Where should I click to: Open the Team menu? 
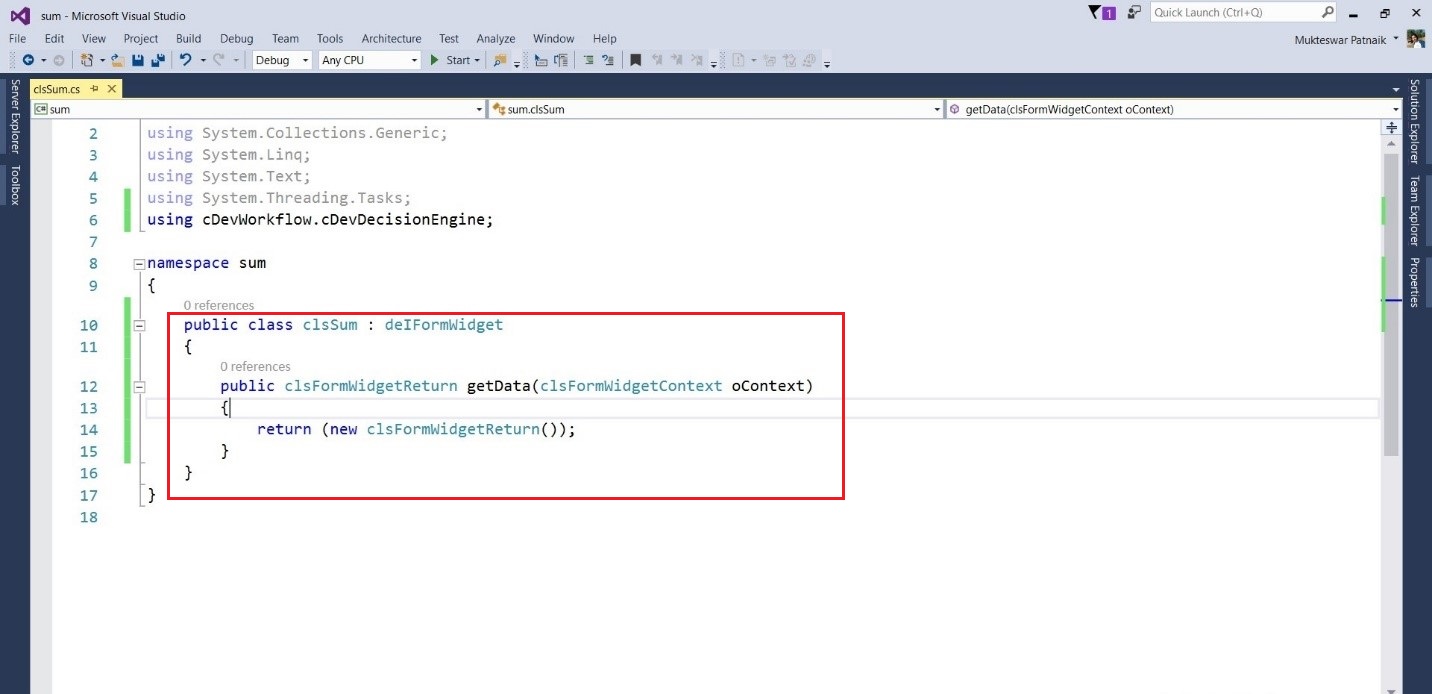click(285, 39)
